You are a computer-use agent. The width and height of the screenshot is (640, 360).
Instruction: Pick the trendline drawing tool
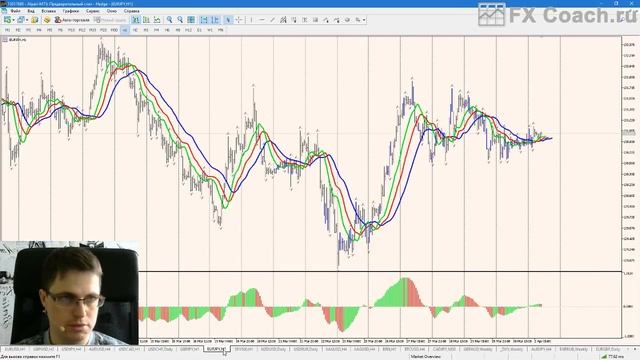coord(273,20)
